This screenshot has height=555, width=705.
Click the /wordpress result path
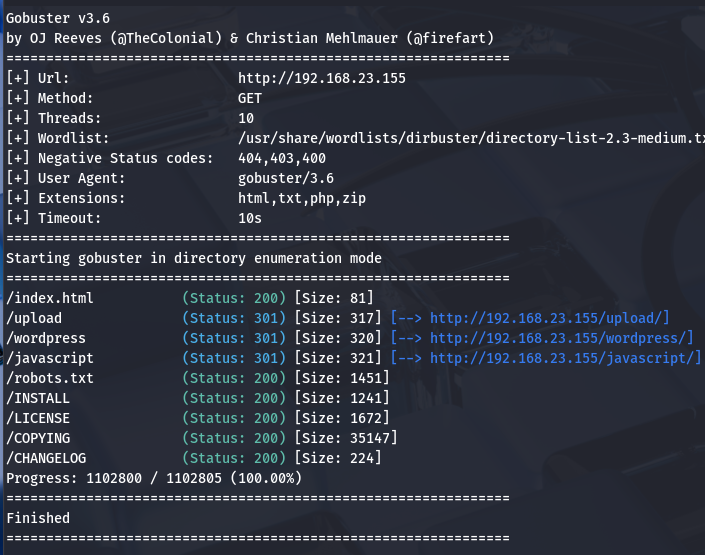(x=46, y=338)
